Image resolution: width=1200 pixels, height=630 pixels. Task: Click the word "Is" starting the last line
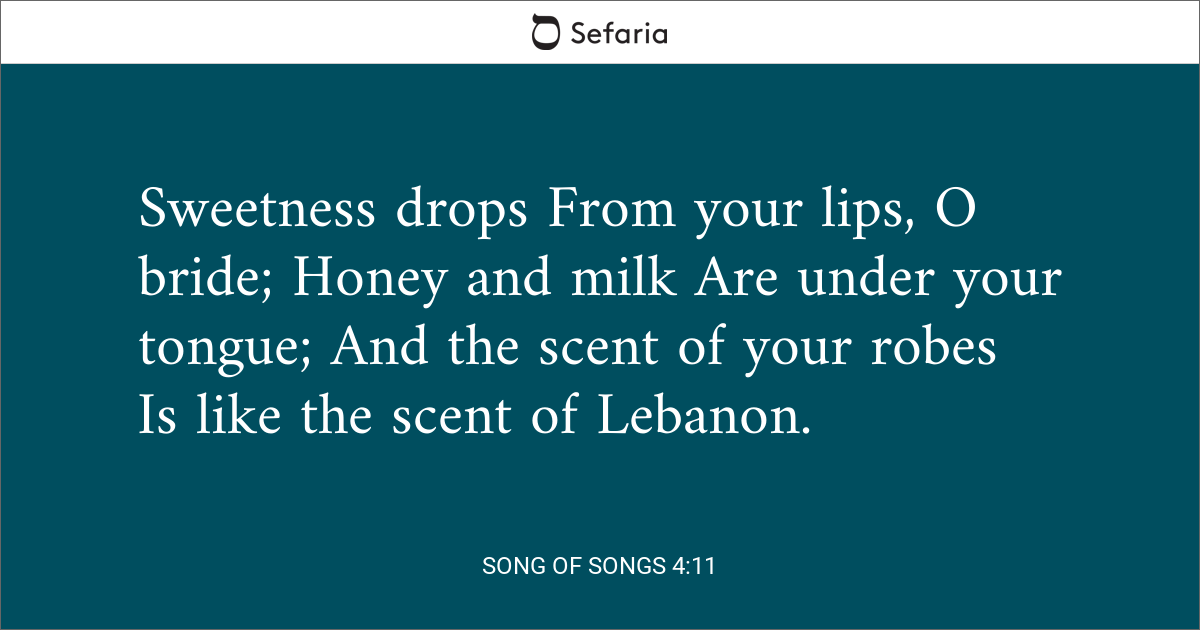point(157,416)
